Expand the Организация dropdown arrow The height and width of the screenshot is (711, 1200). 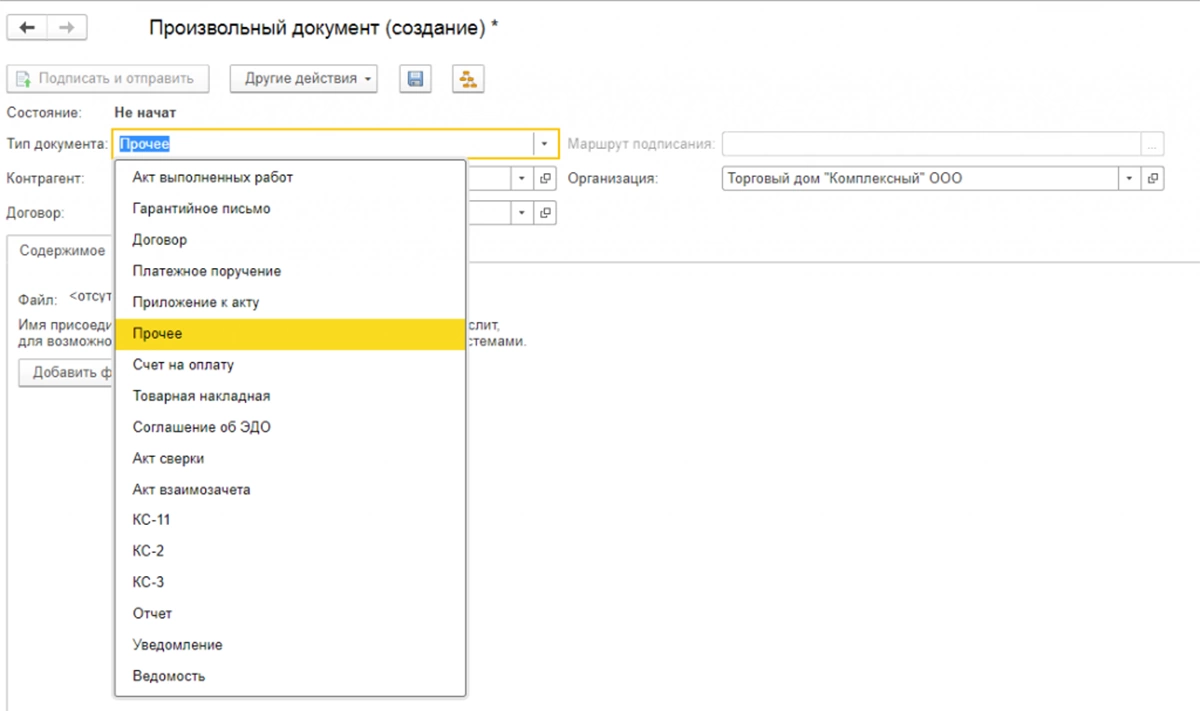1129,179
